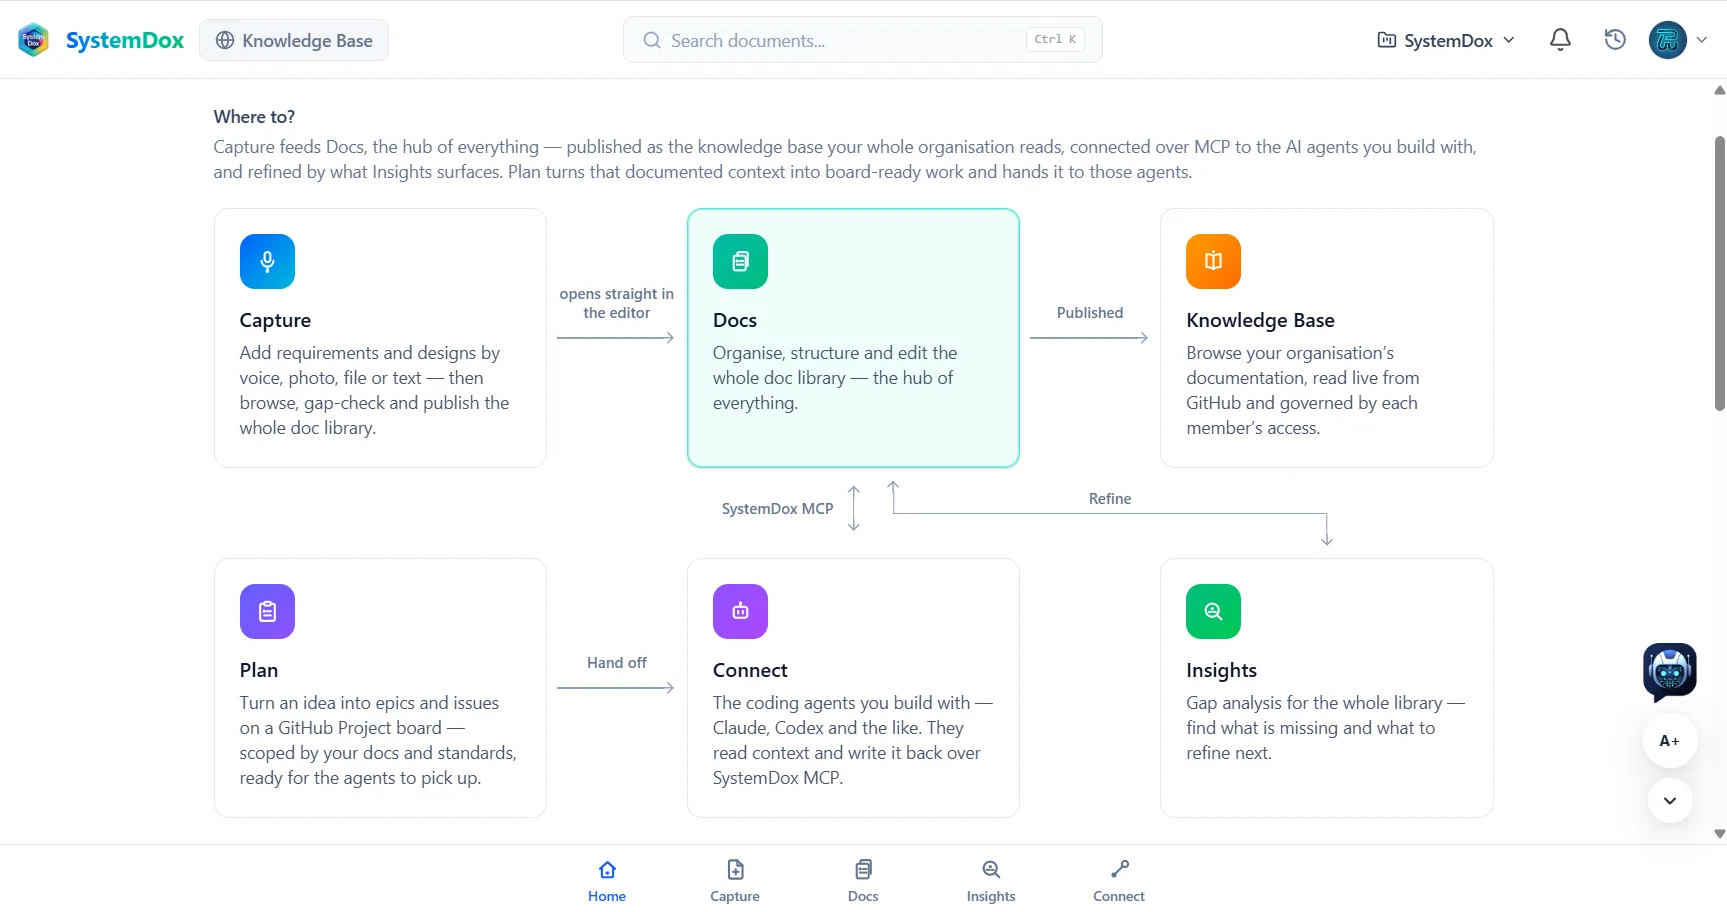The width and height of the screenshot is (1727, 912).
Task: Click the A+ text size button
Action: [1670, 741]
